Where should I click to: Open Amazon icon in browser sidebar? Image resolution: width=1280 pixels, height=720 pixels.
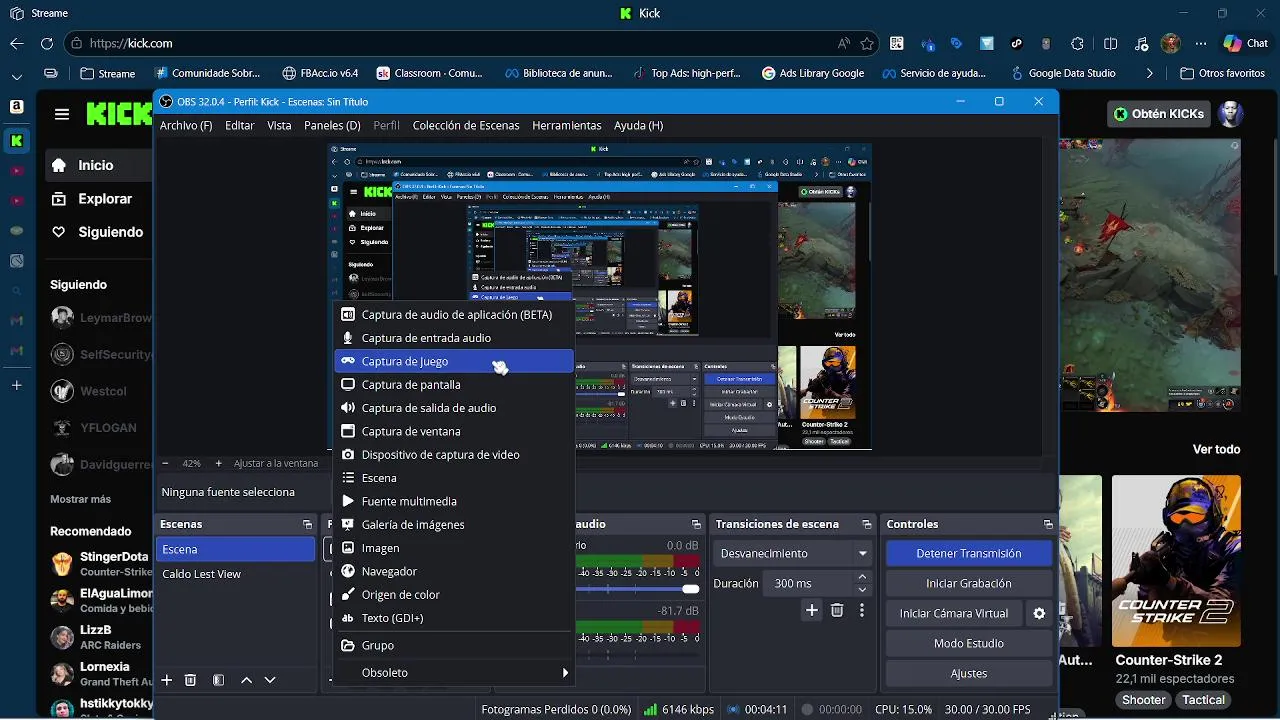(17, 107)
